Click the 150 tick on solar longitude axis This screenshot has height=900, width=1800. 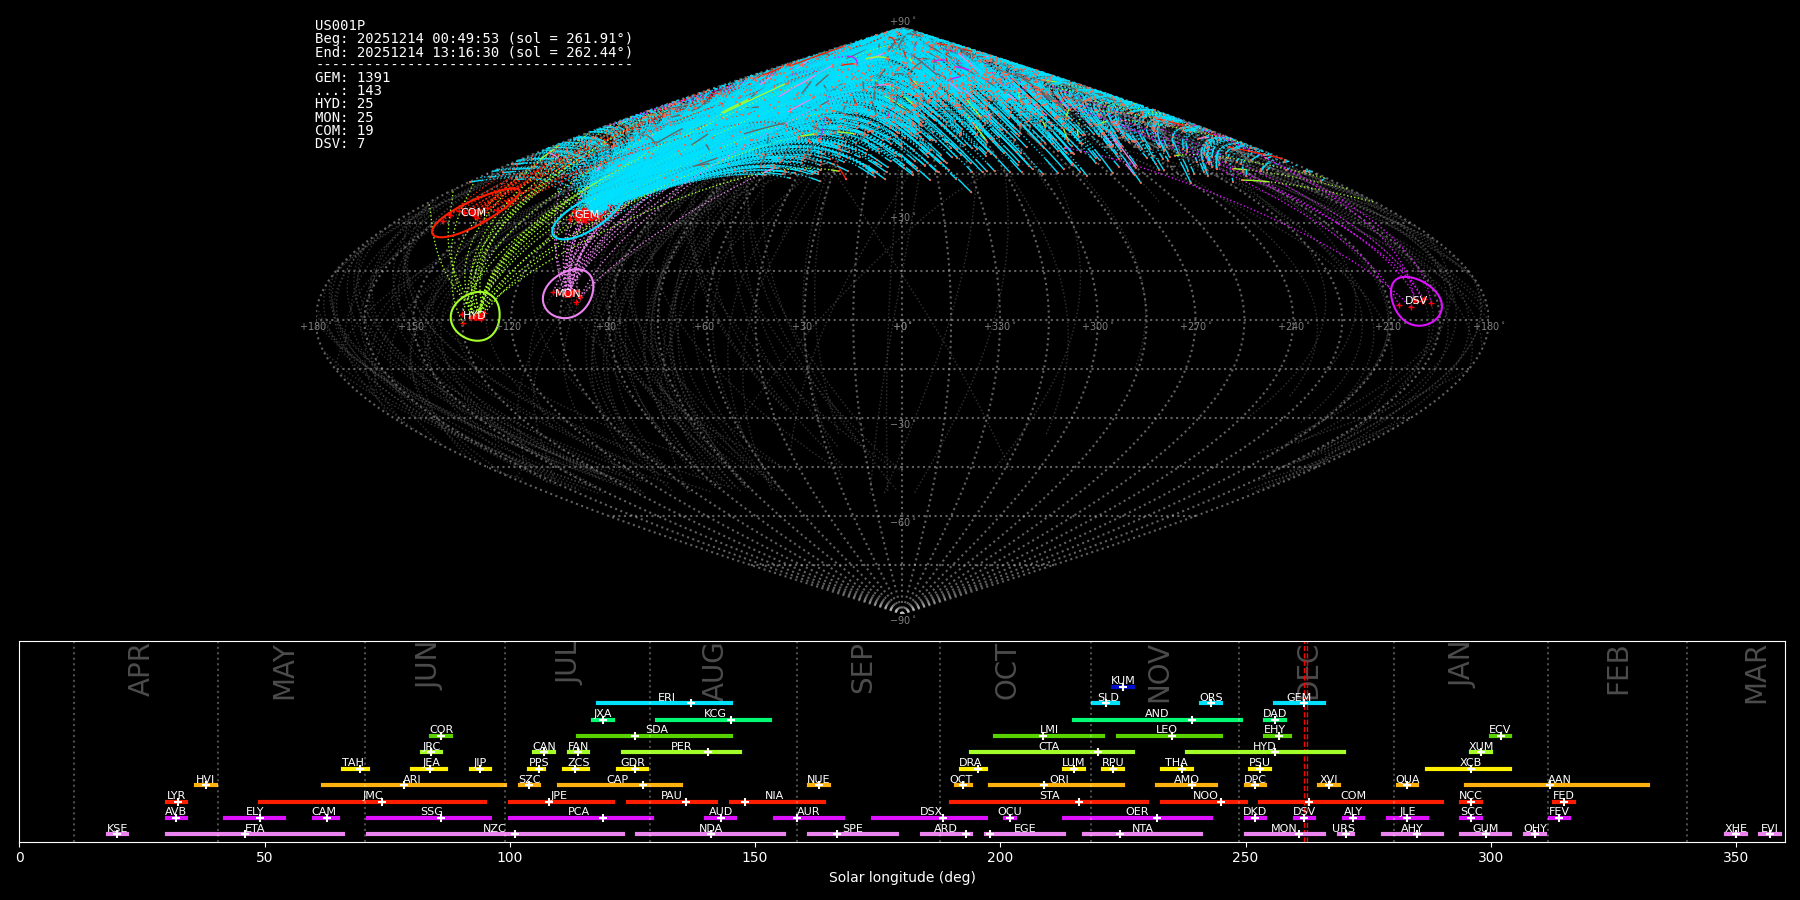(755, 858)
